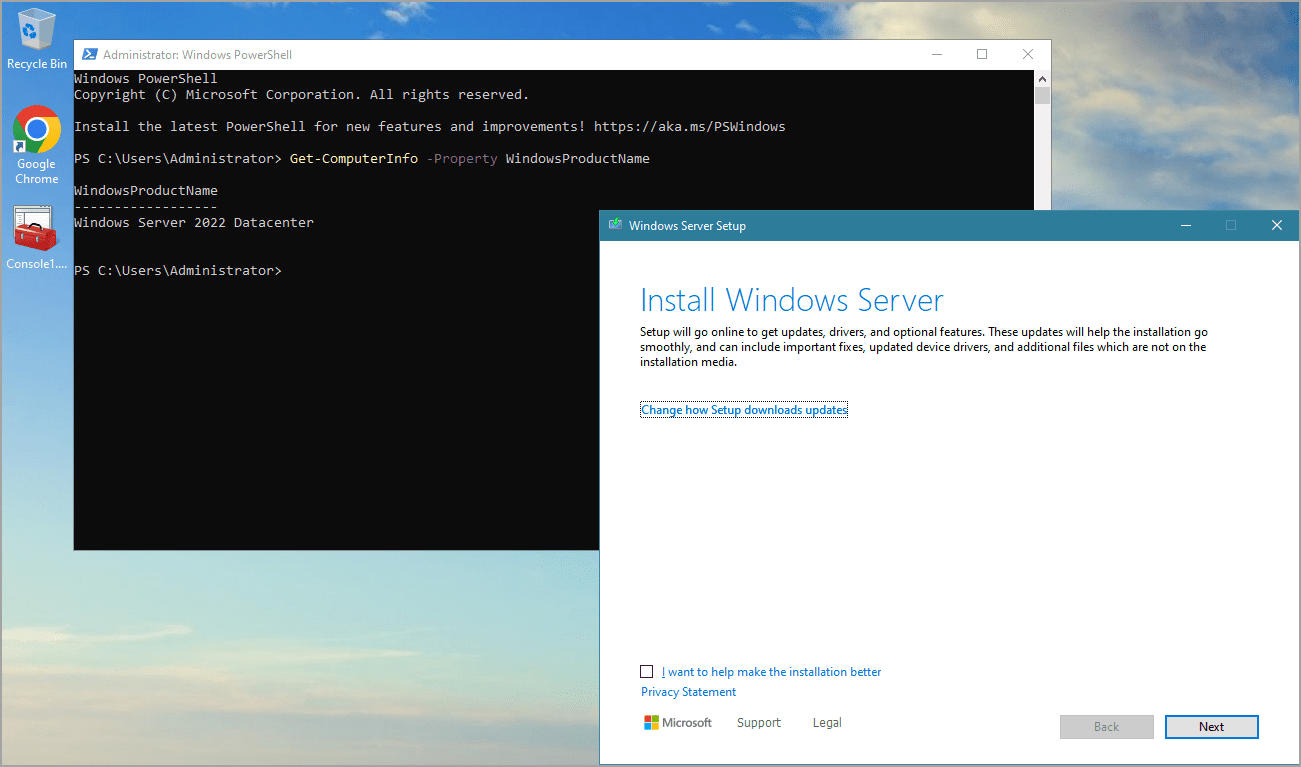1301x767 pixels.
Task: Launch Google Chrome from the desktop
Action: click(x=37, y=145)
